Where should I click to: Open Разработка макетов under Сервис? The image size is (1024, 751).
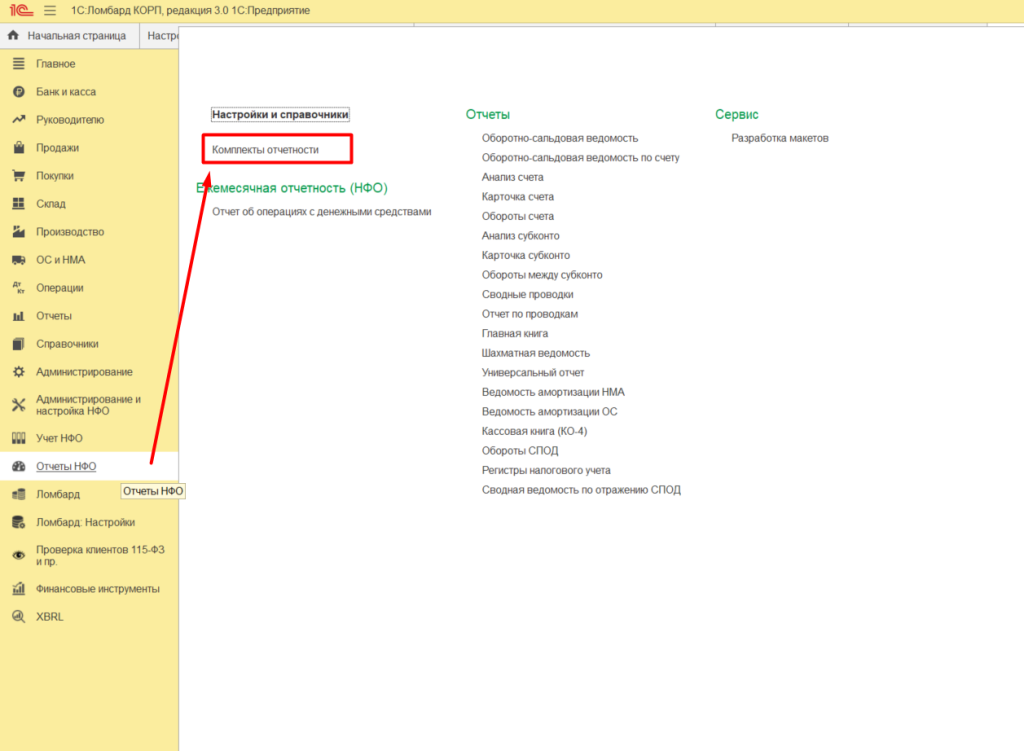(779, 138)
